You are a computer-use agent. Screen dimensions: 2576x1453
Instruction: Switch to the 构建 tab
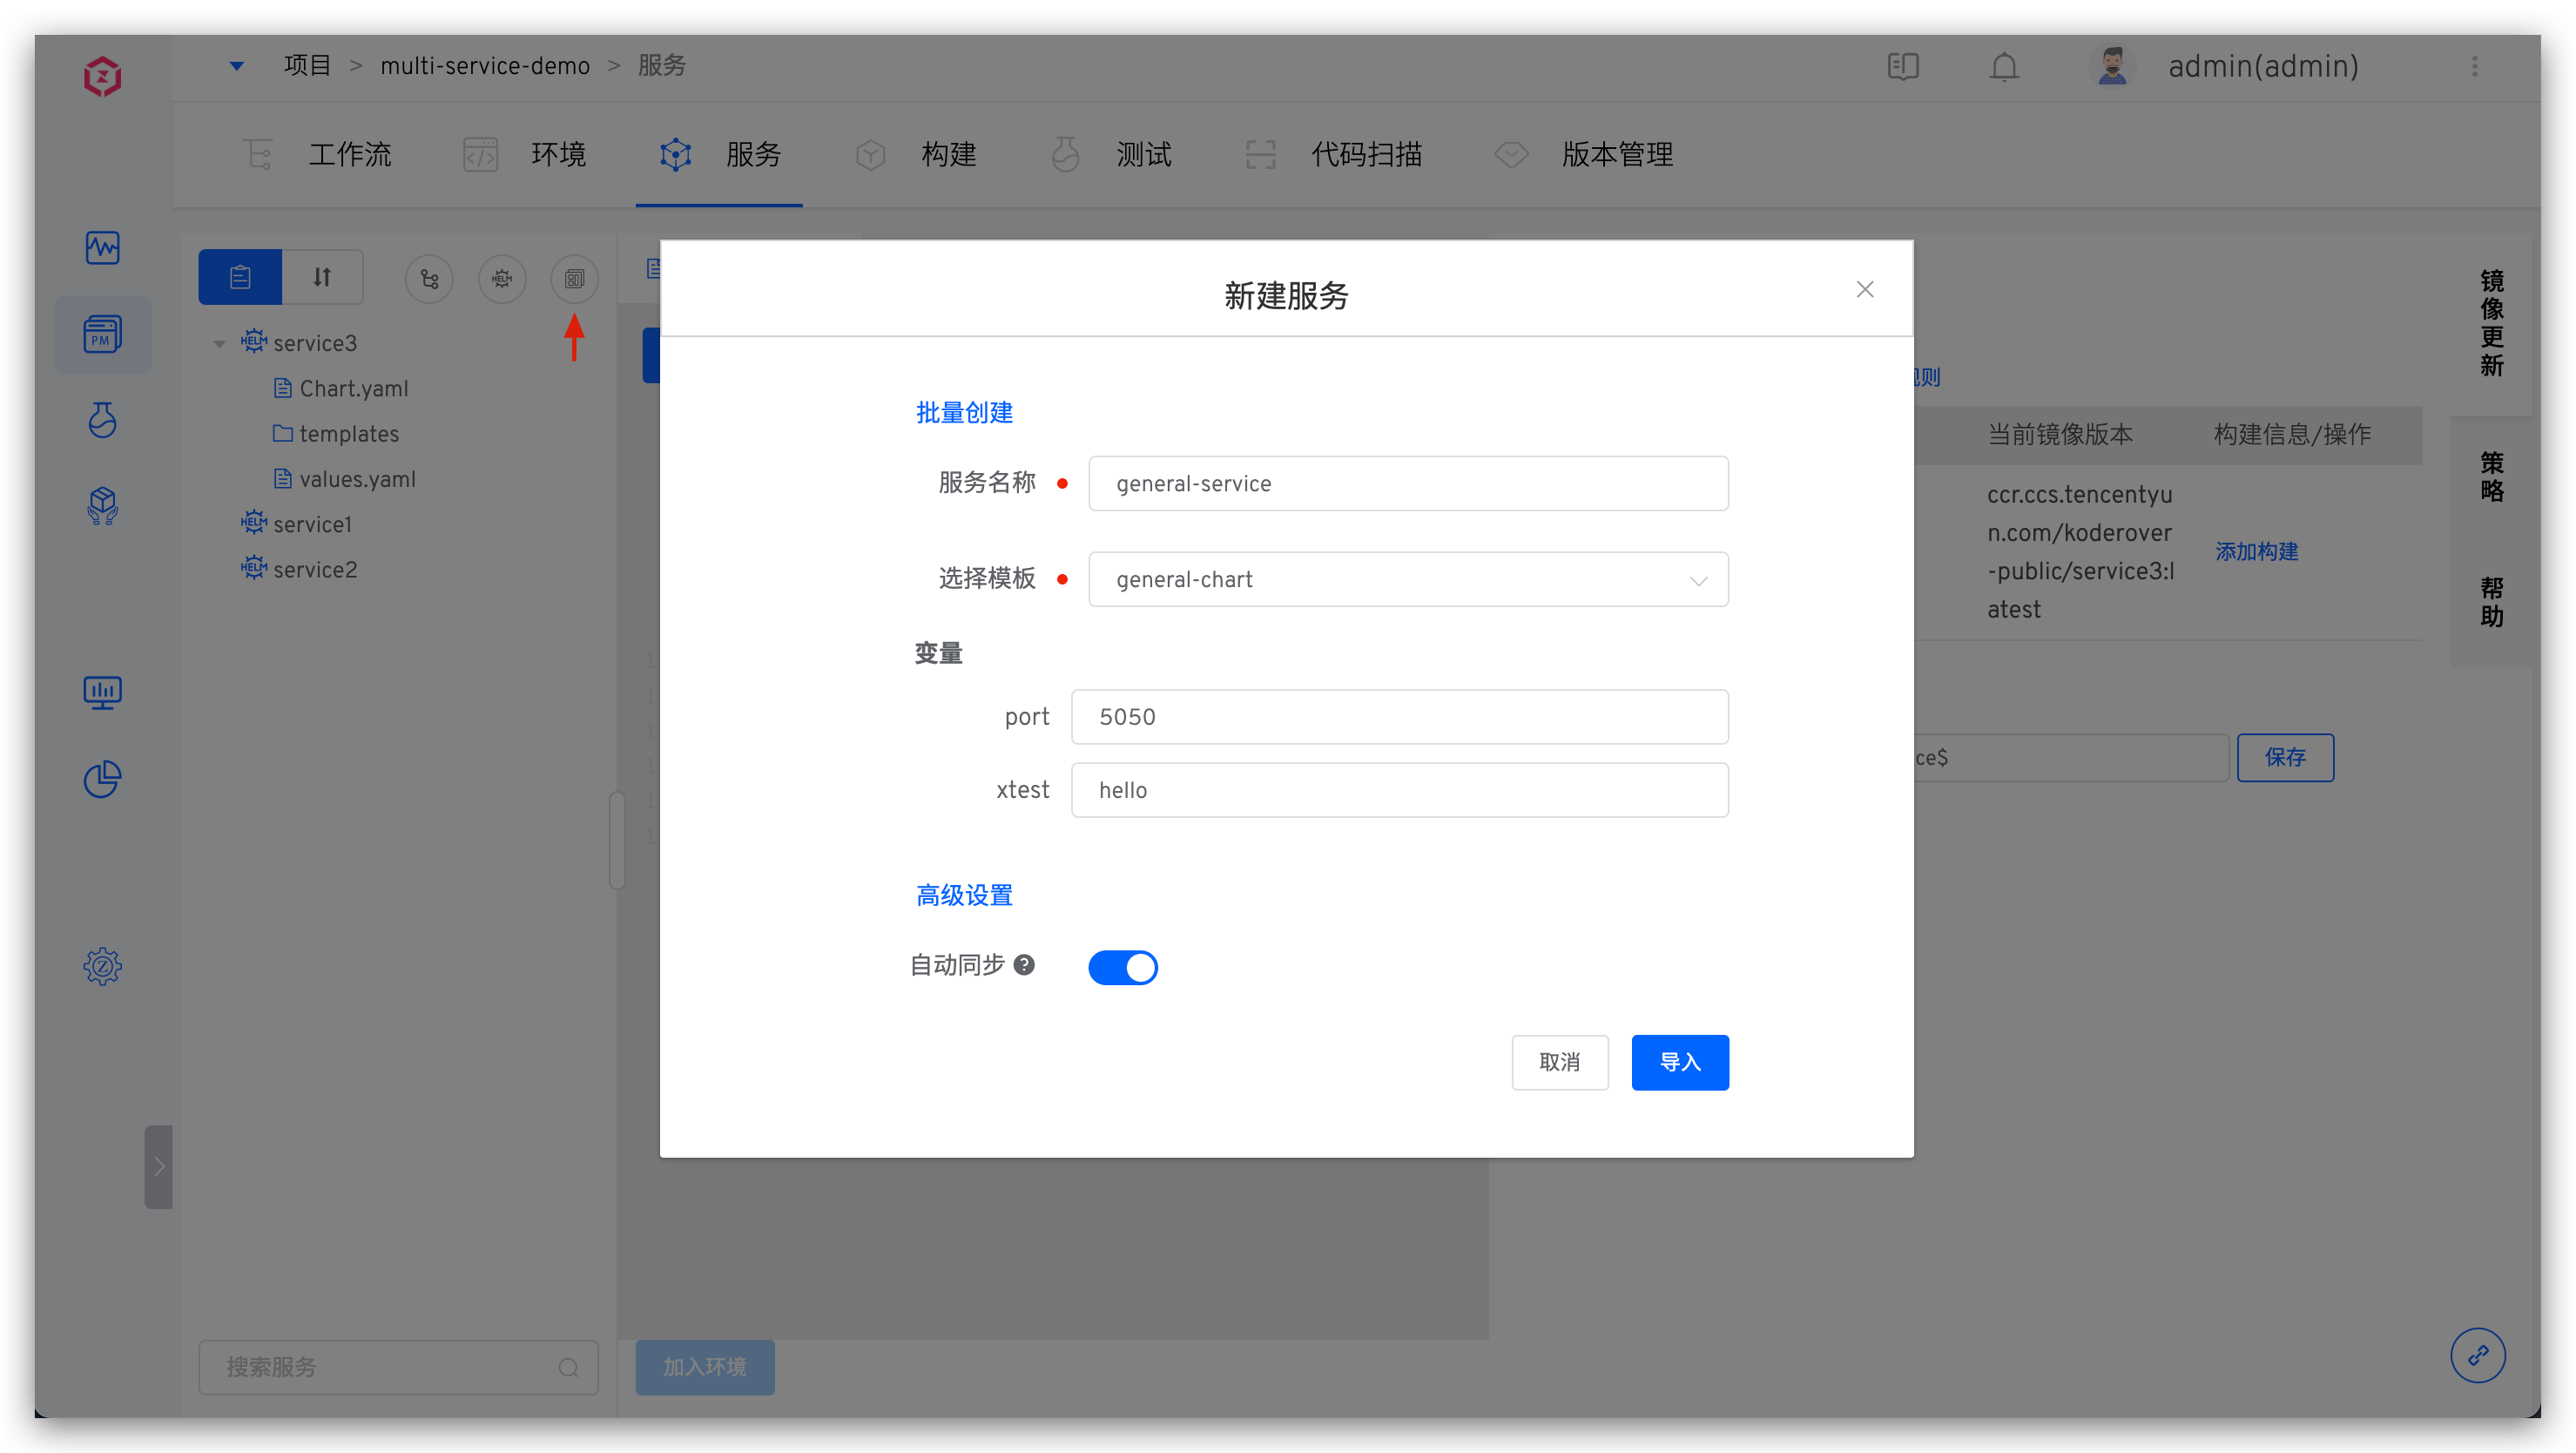coord(948,154)
